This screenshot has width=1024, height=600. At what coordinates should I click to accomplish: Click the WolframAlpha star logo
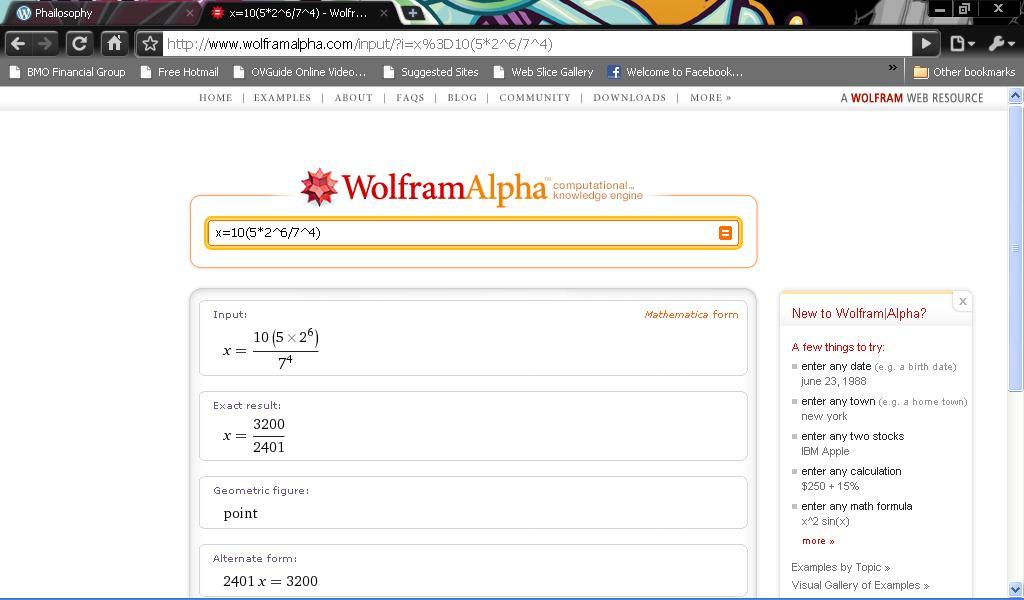[319, 187]
